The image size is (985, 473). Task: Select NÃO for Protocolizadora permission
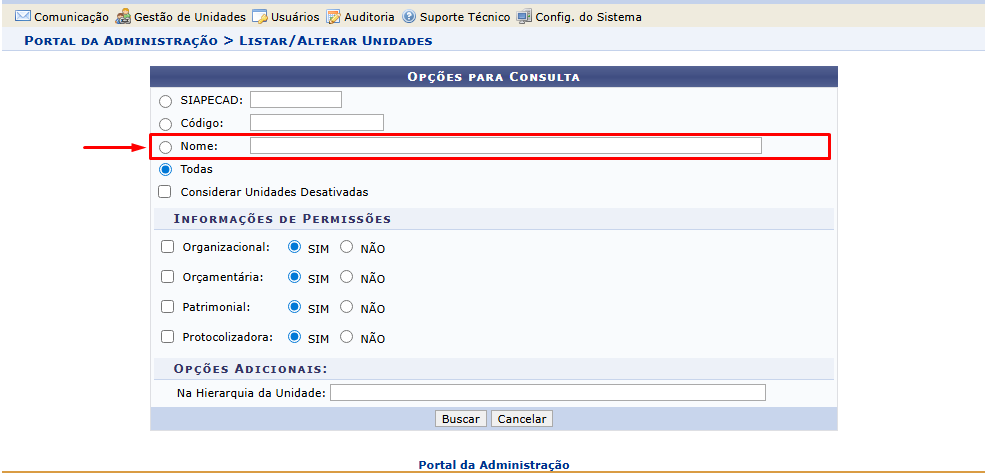(347, 338)
